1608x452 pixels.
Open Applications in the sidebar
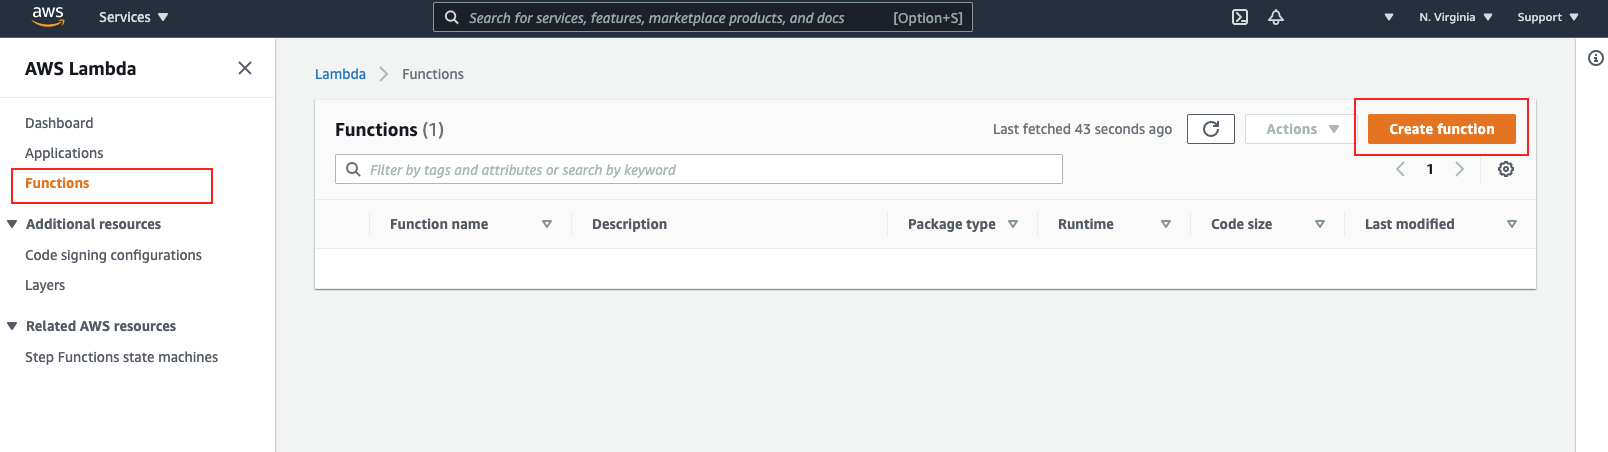(64, 153)
